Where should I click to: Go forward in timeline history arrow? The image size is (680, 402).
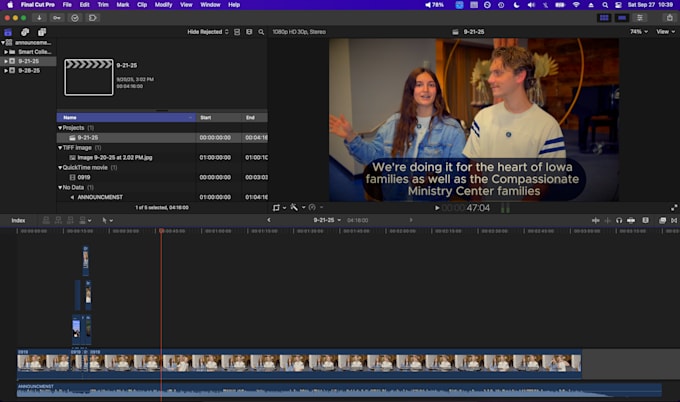pos(411,220)
